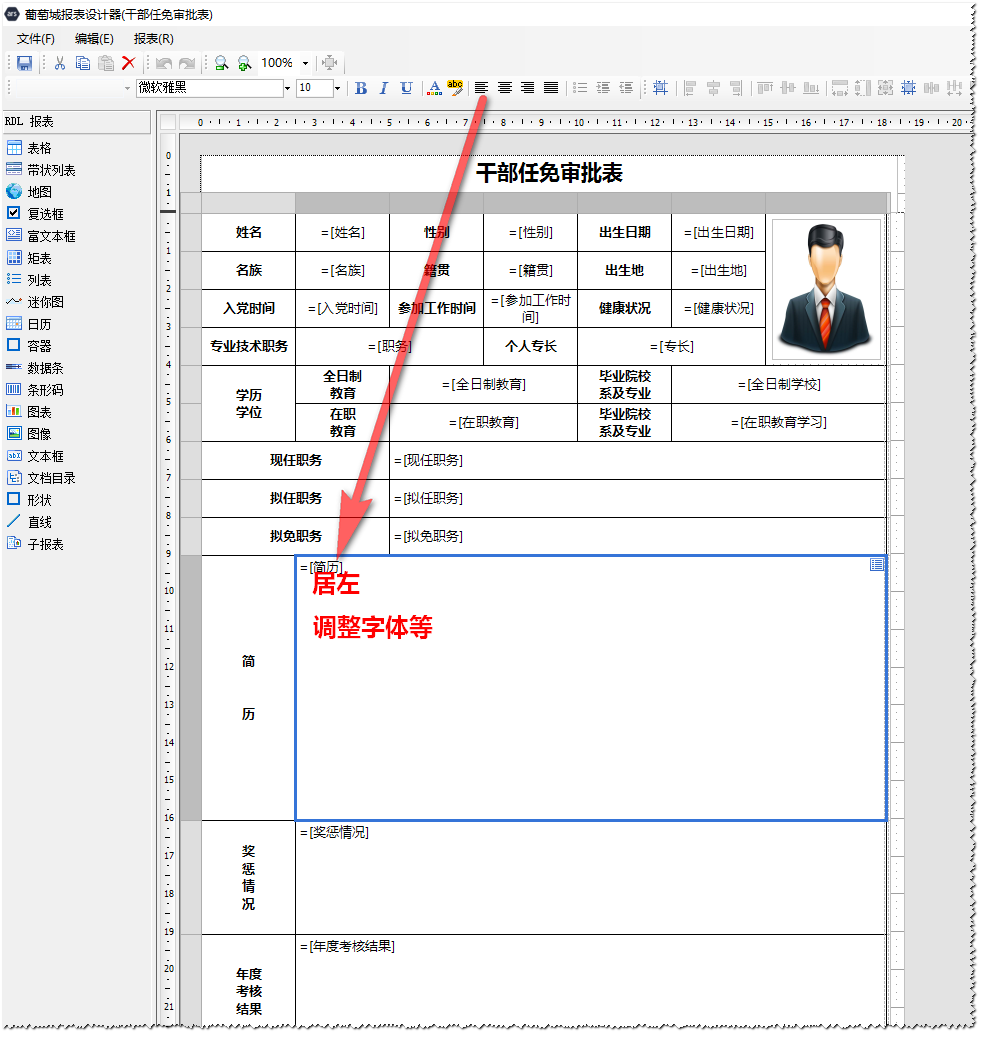Click the decrease indent icon
Viewport: 985px width, 1038px height.
point(626,88)
